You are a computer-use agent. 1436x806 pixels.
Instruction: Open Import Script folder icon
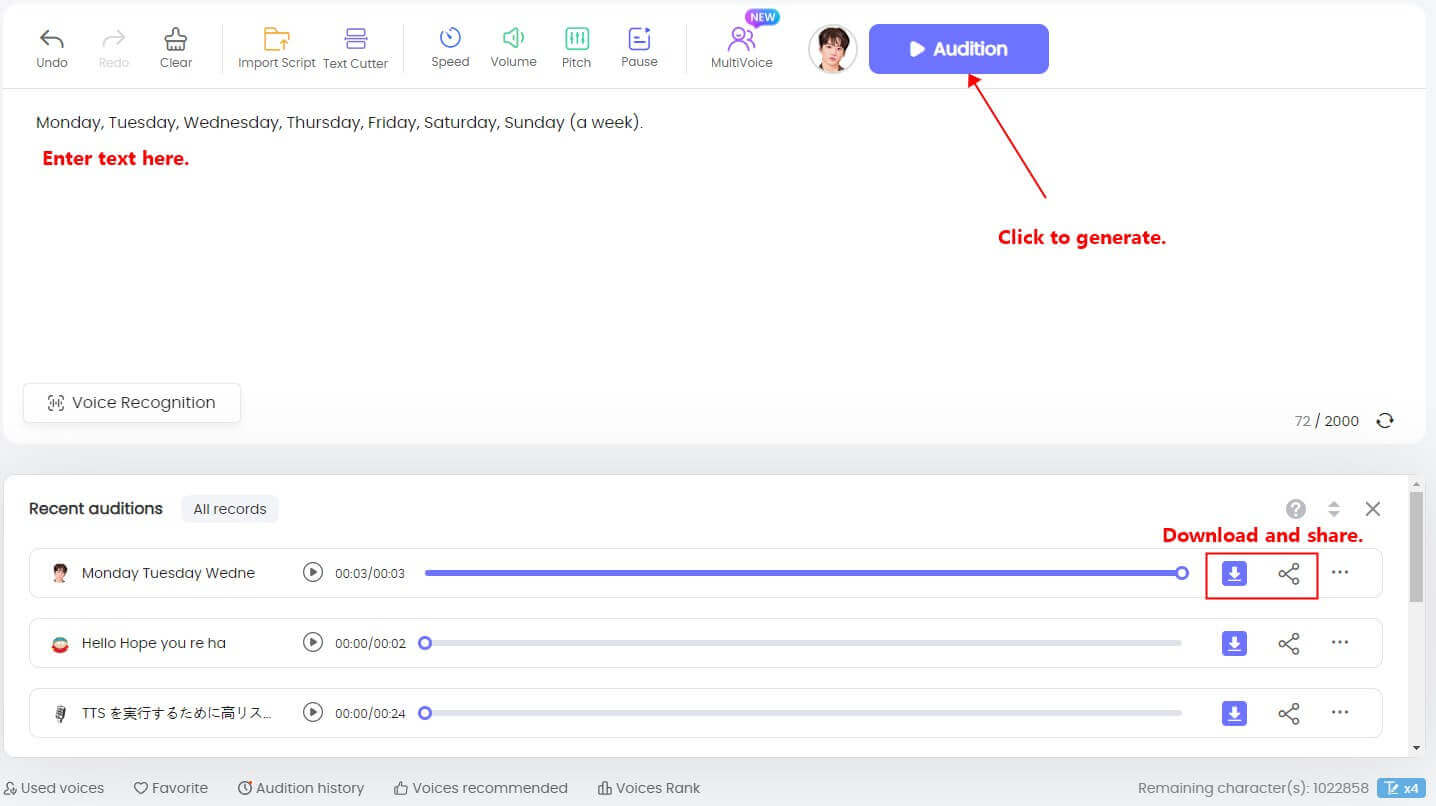pyautogui.click(x=277, y=48)
